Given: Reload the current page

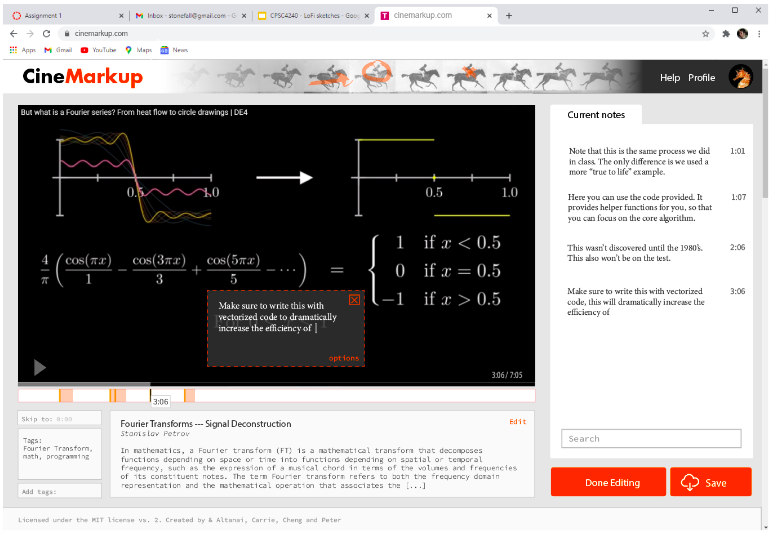Looking at the screenshot, I should click(46, 33).
